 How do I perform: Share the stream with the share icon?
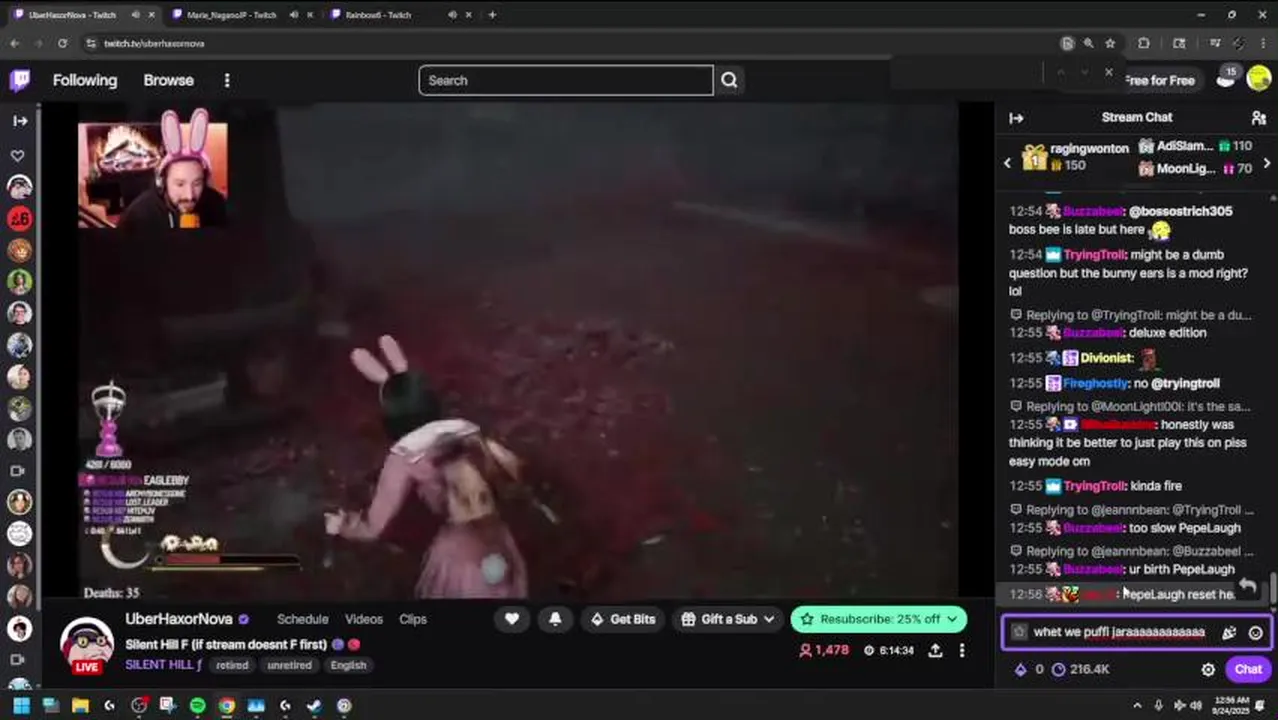coord(935,650)
